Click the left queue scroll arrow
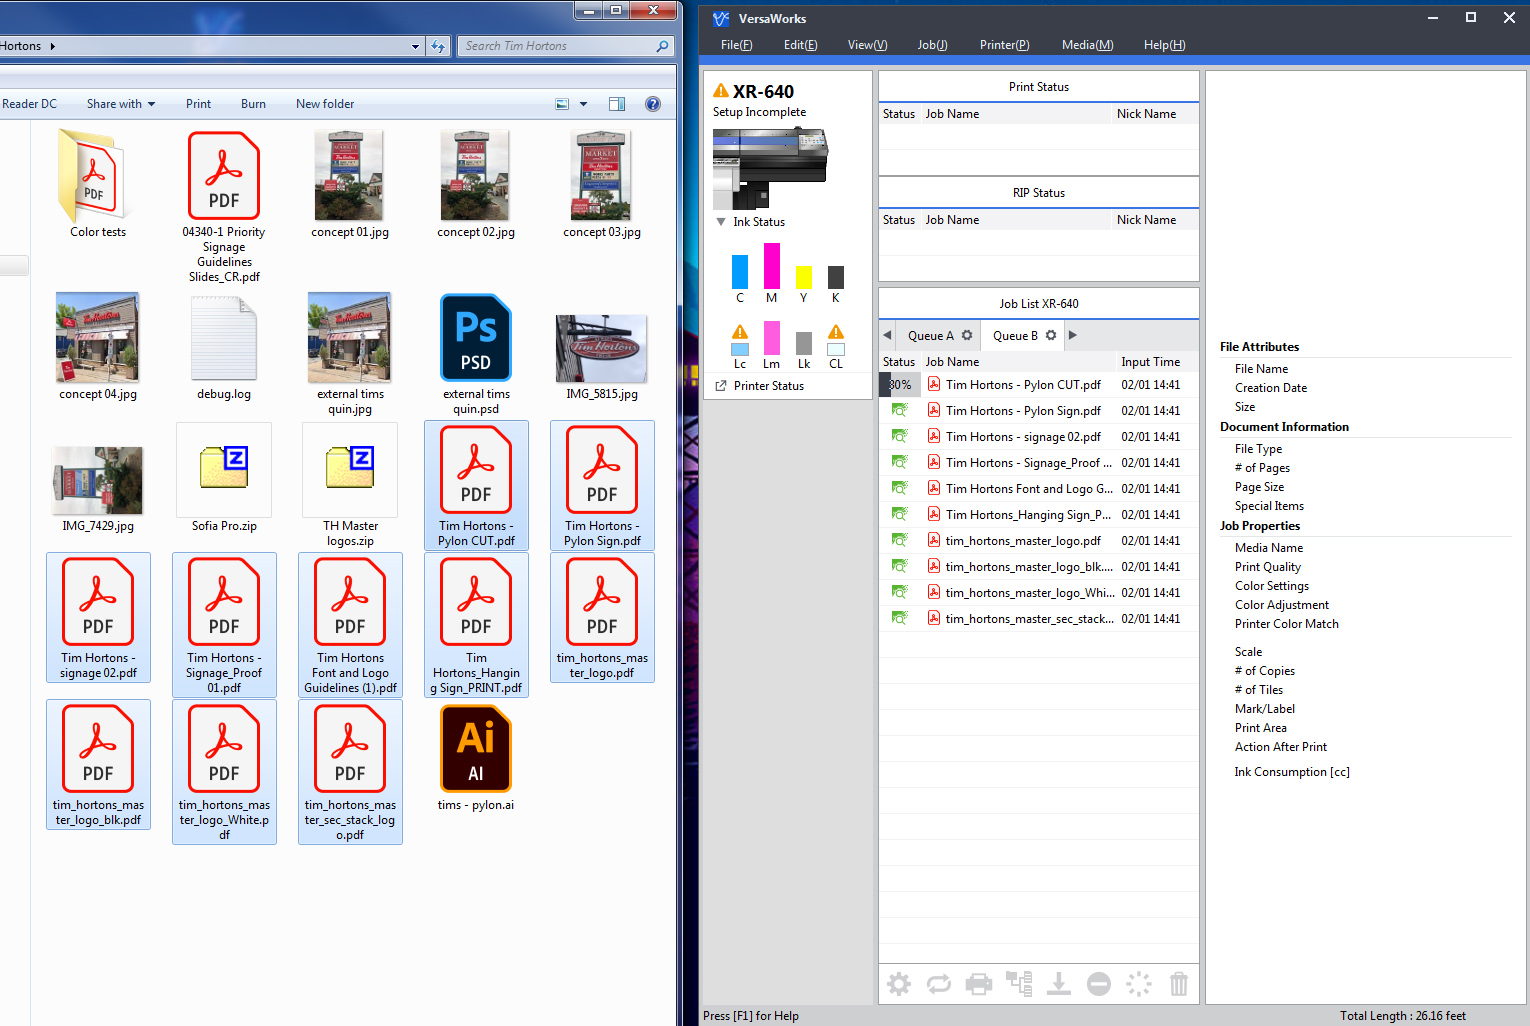The image size is (1530, 1026). point(887,335)
